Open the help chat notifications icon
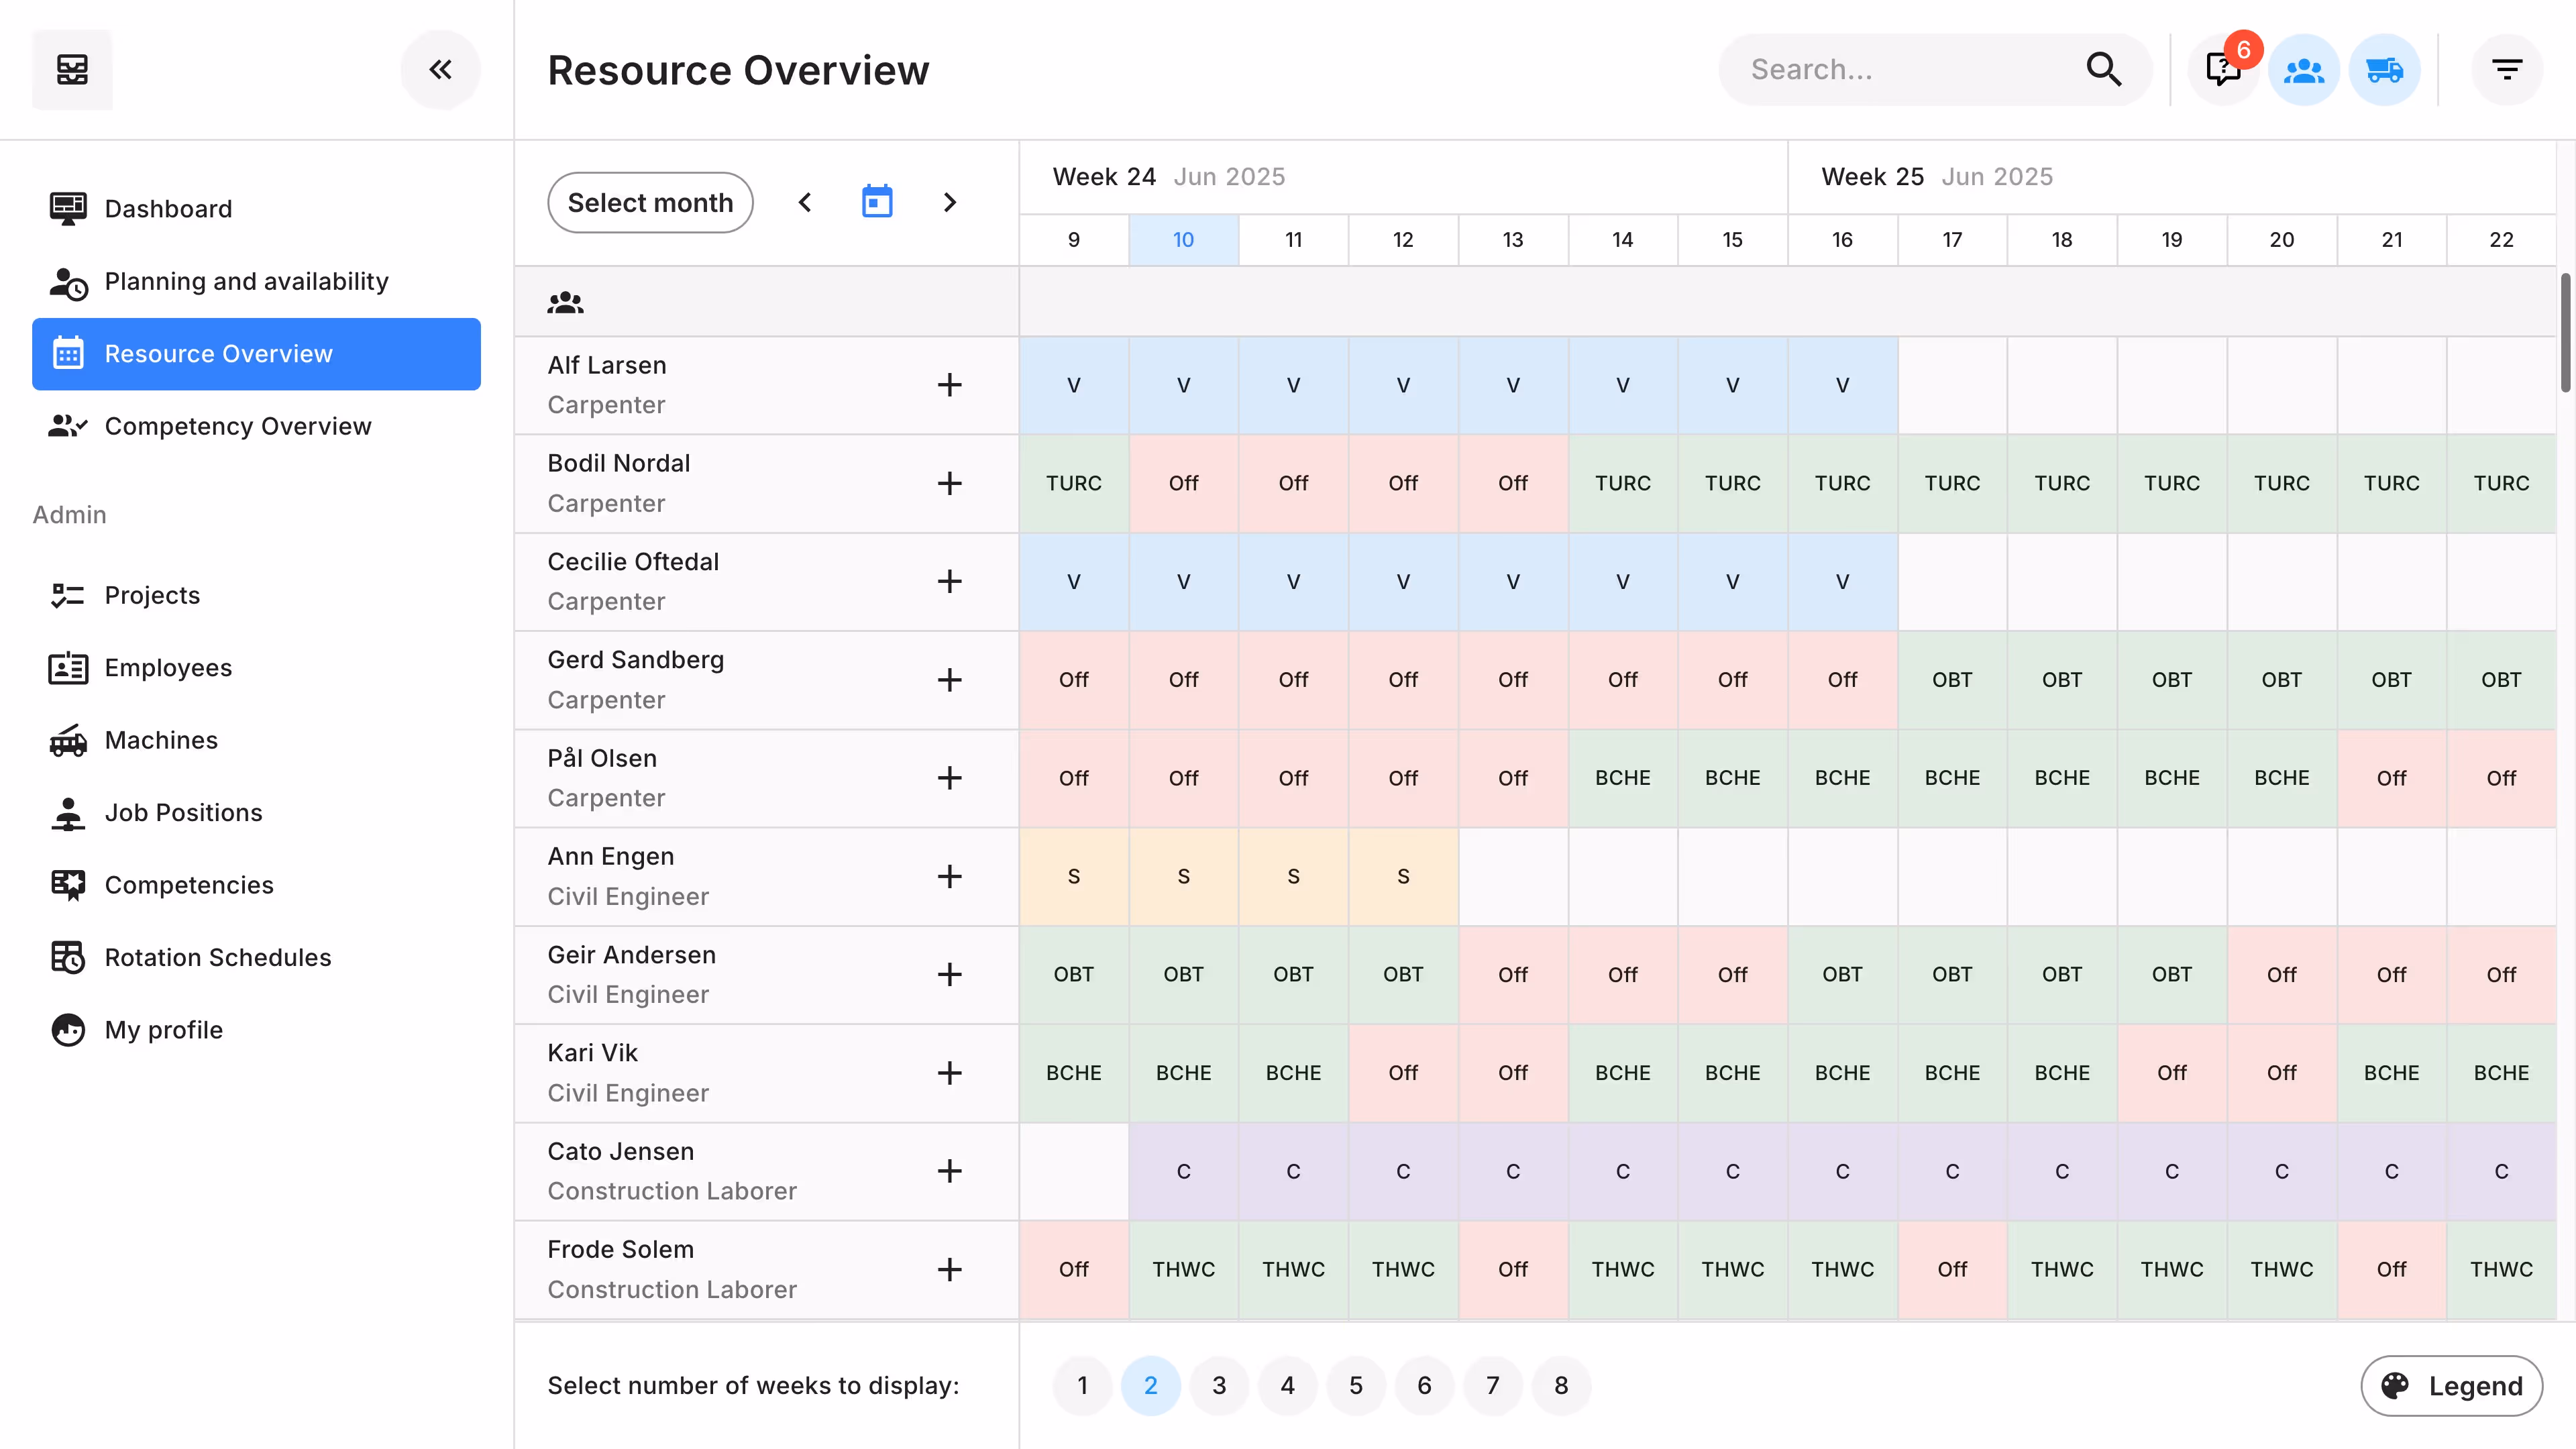This screenshot has height=1449, width=2576. [2223, 69]
